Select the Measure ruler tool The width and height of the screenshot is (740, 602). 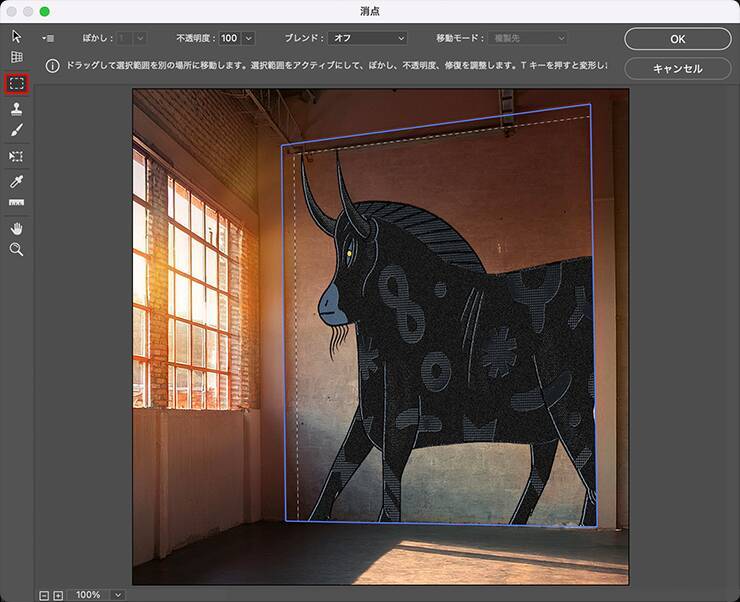(16, 204)
